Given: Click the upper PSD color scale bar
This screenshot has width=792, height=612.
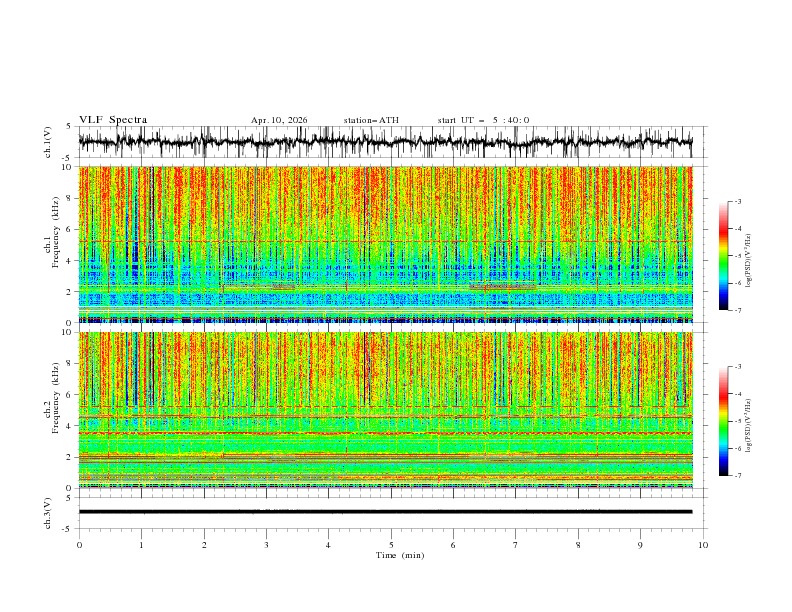Looking at the screenshot, I should (723, 256).
